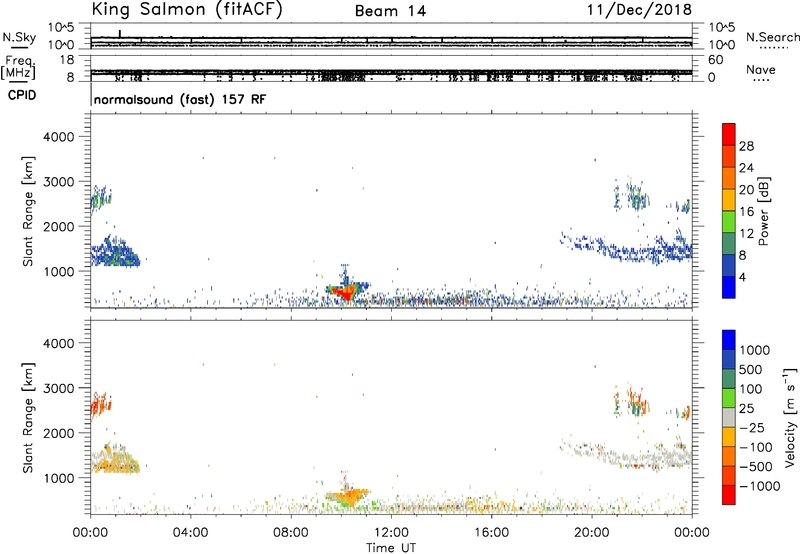800x554 pixels.
Task: Click the '60' right label of frequency panel
Action: tap(715, 60)
